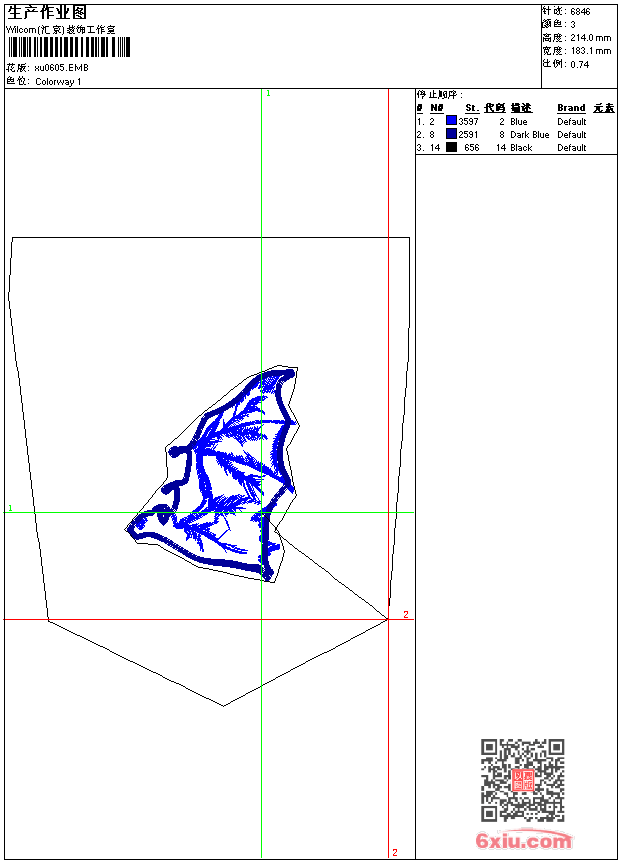Click the QR code in the lower right
The width and height of the screenshot is (620, 860).
[523, 780]
